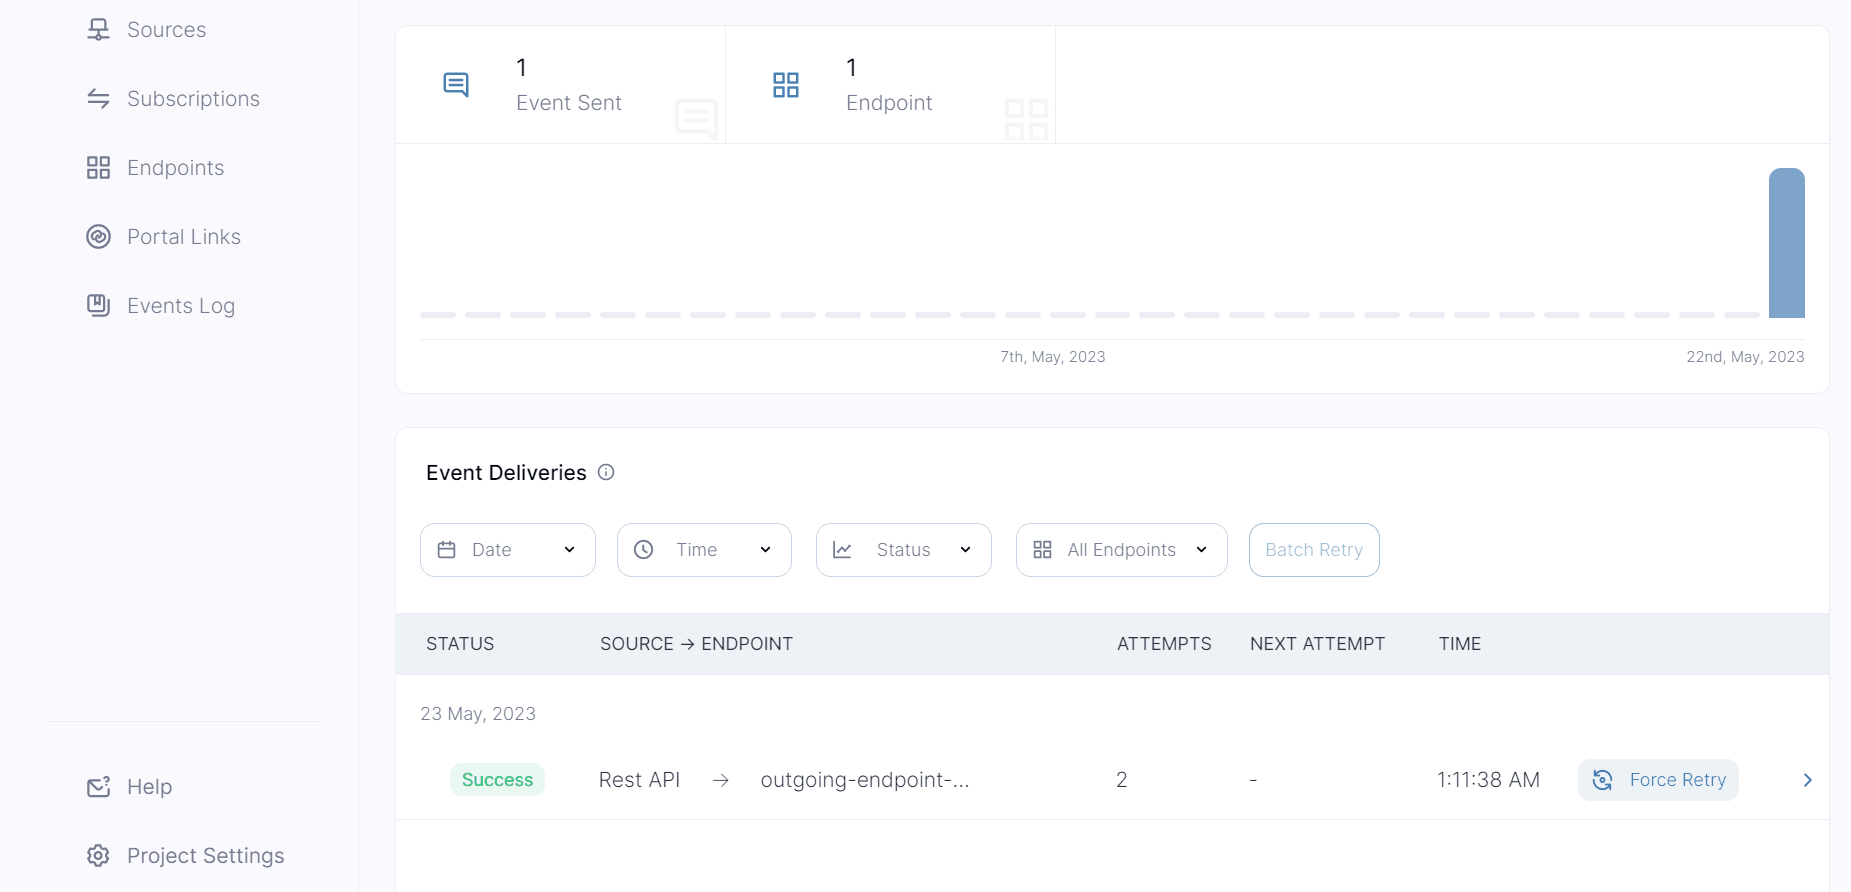This screenshot has width=1851, height=892.
Task: Click the Event Deliveries info icon
Action: pos(606,472)
